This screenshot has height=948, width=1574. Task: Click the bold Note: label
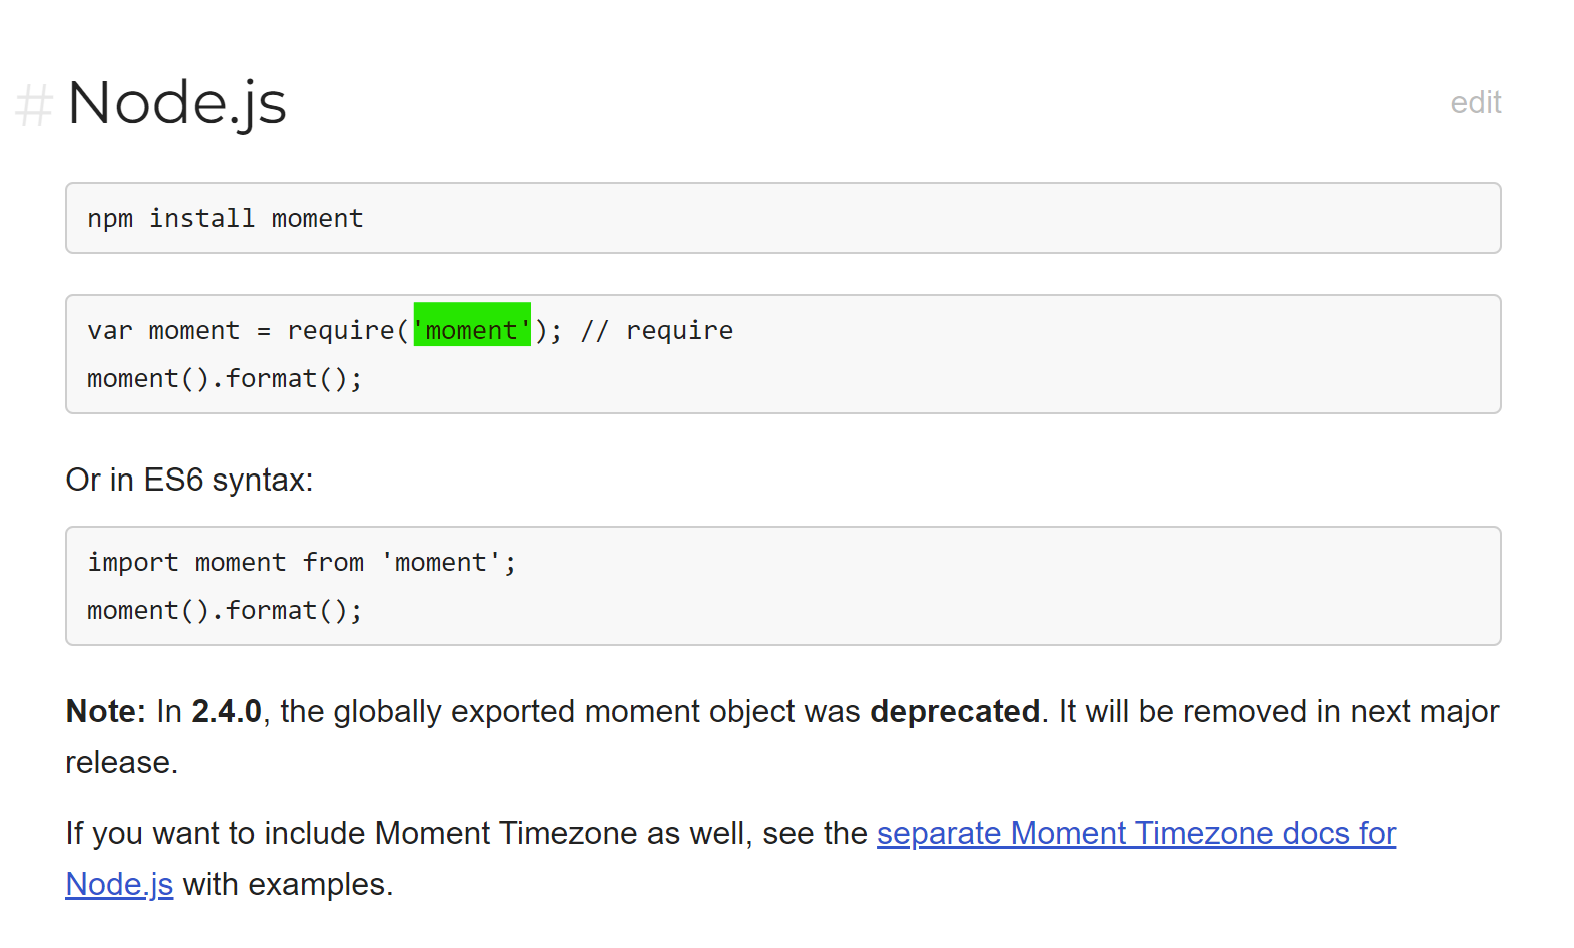tap(106, 711)
